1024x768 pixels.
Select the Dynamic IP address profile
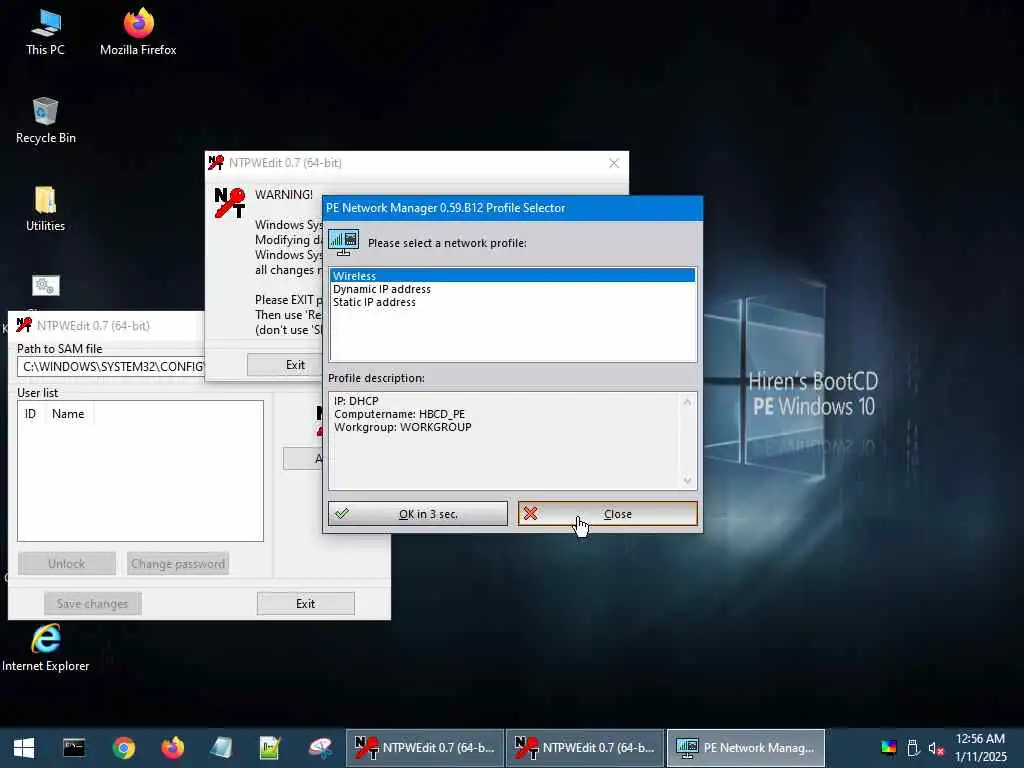(x=513, y=289)
